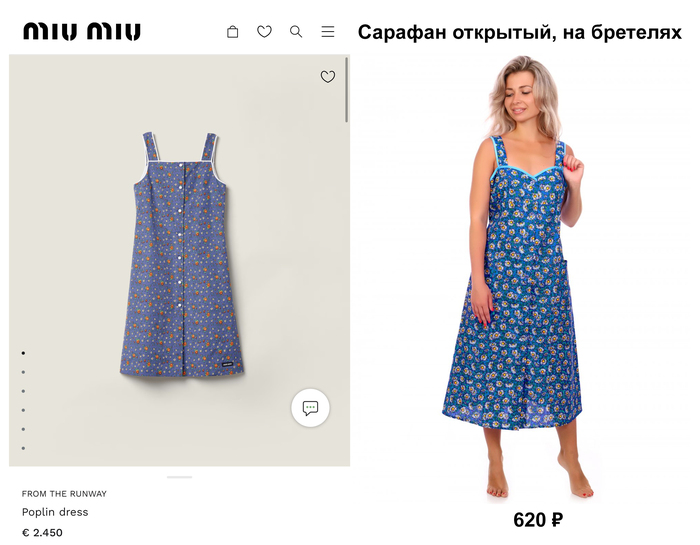Viewport: 700px width, 545px height.
Task: Click the FROM THE RUNWAY label
Action: (x=64, y=494)
